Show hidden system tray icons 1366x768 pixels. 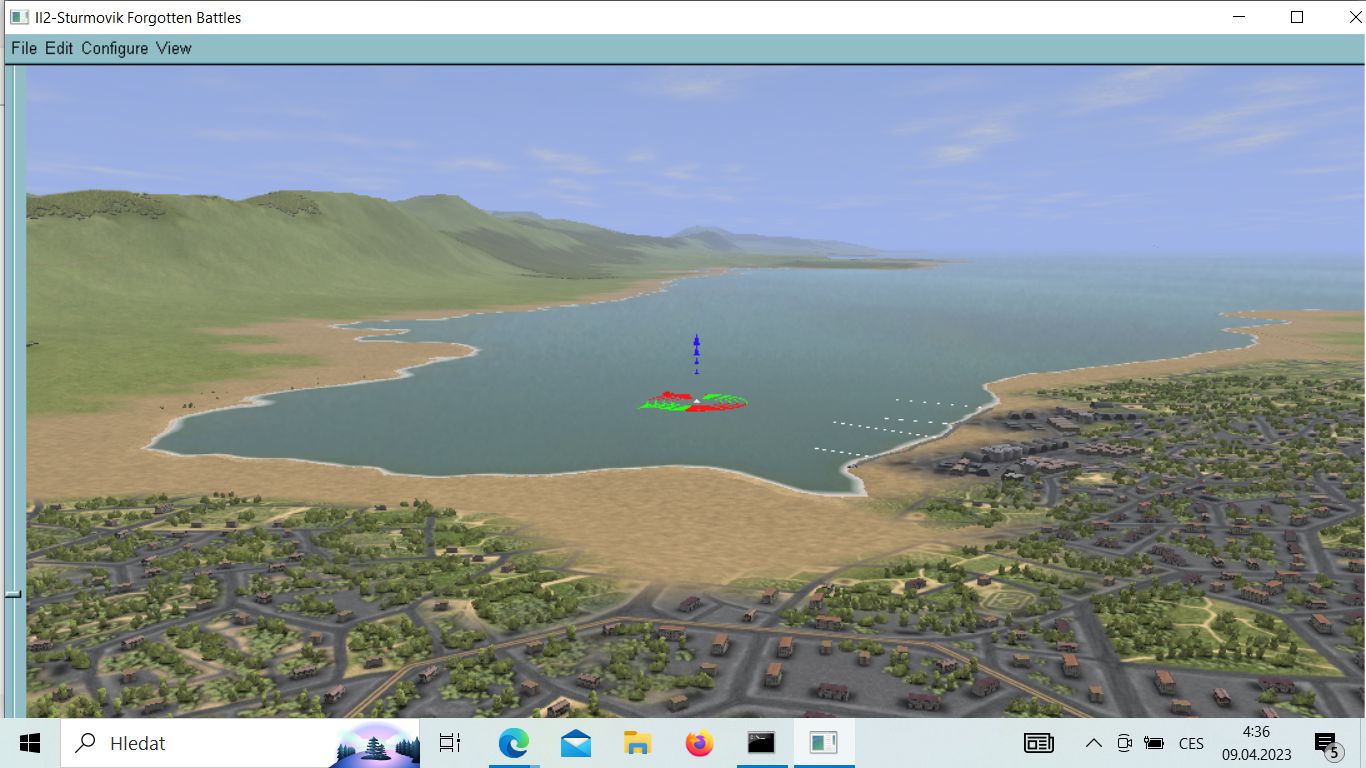(x=1094, y=743)
